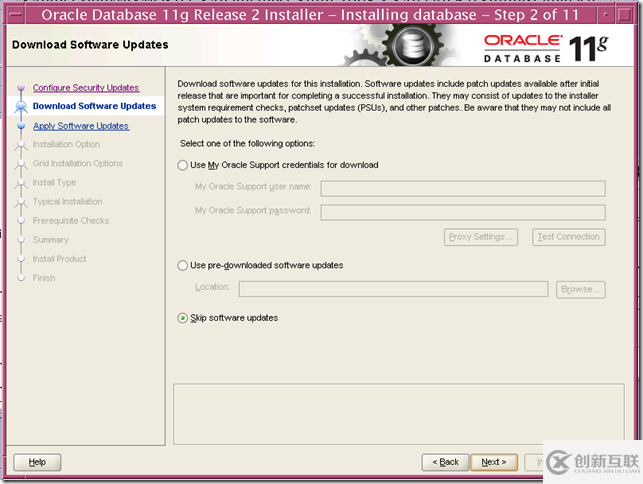Click the Location input field
Screen dimensions: 643x484
point(393,289)
